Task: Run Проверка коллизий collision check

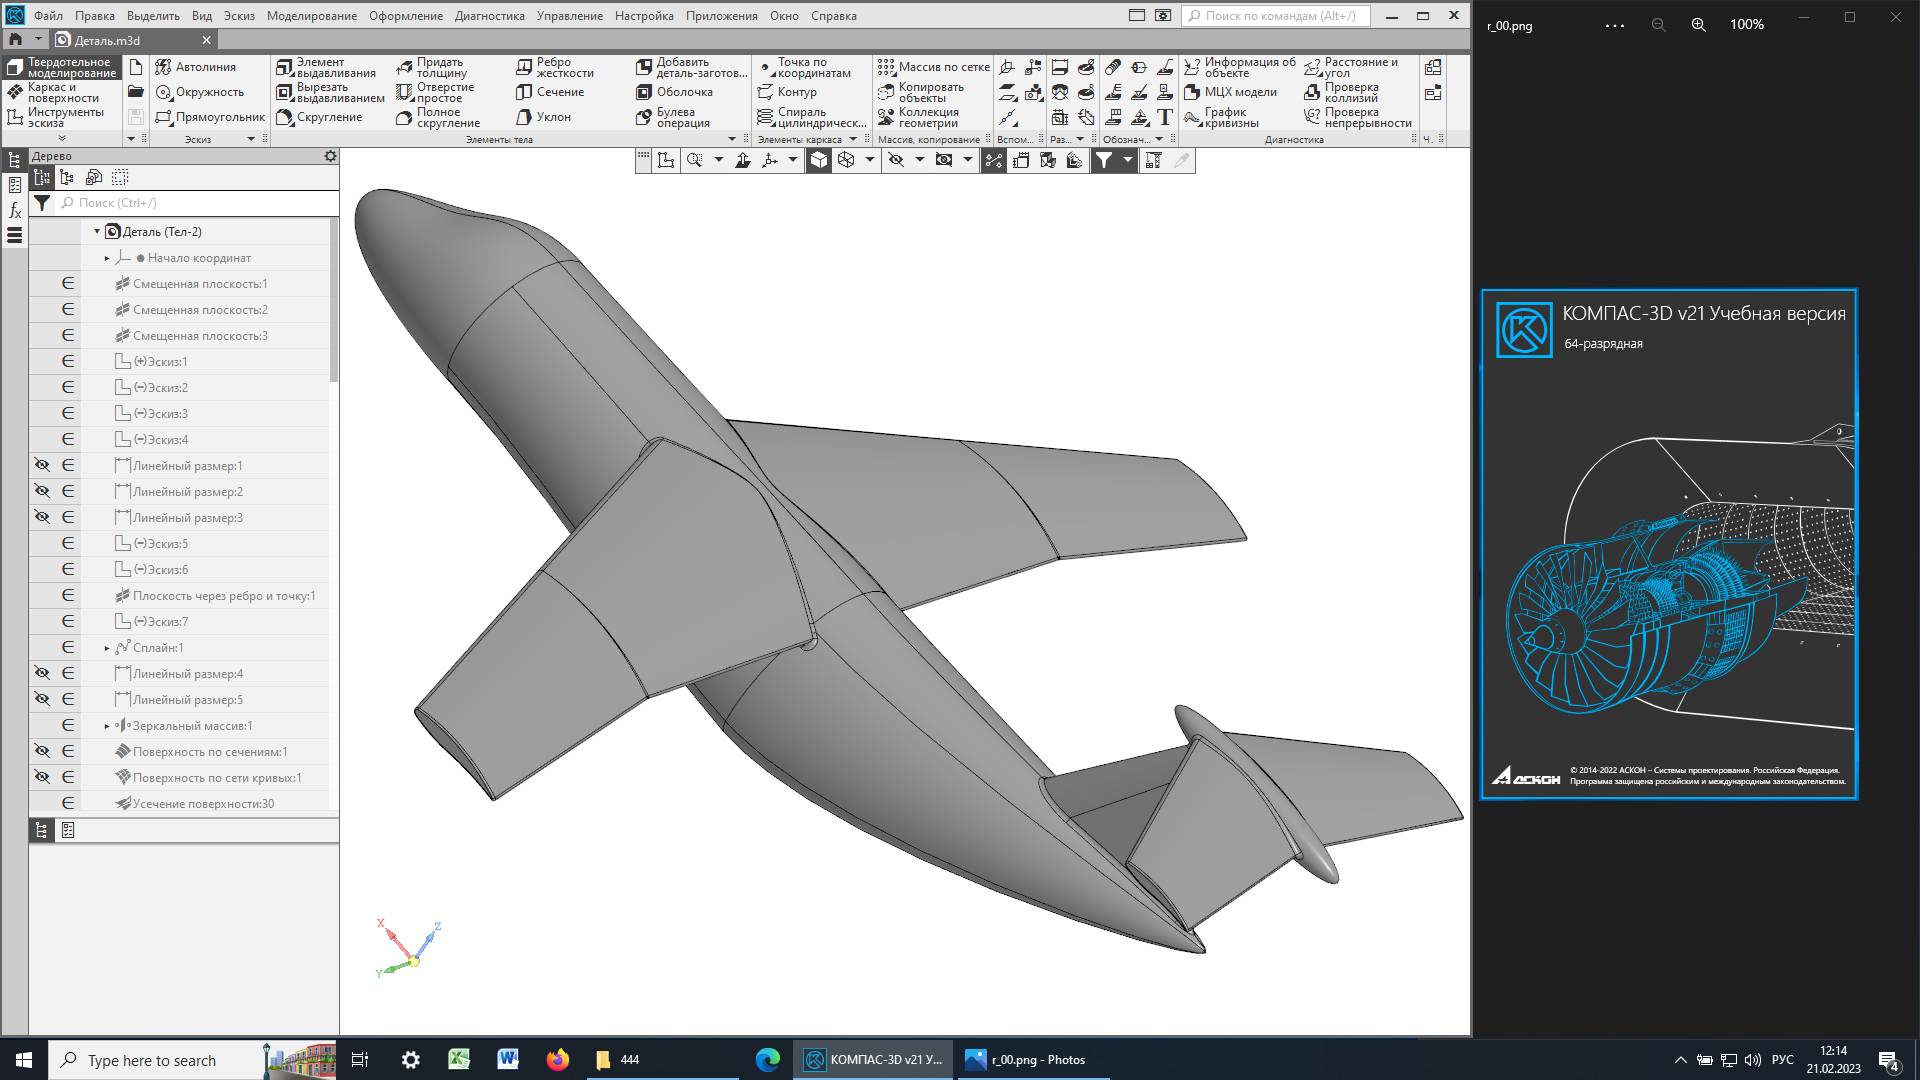Action: (1341, 92)
